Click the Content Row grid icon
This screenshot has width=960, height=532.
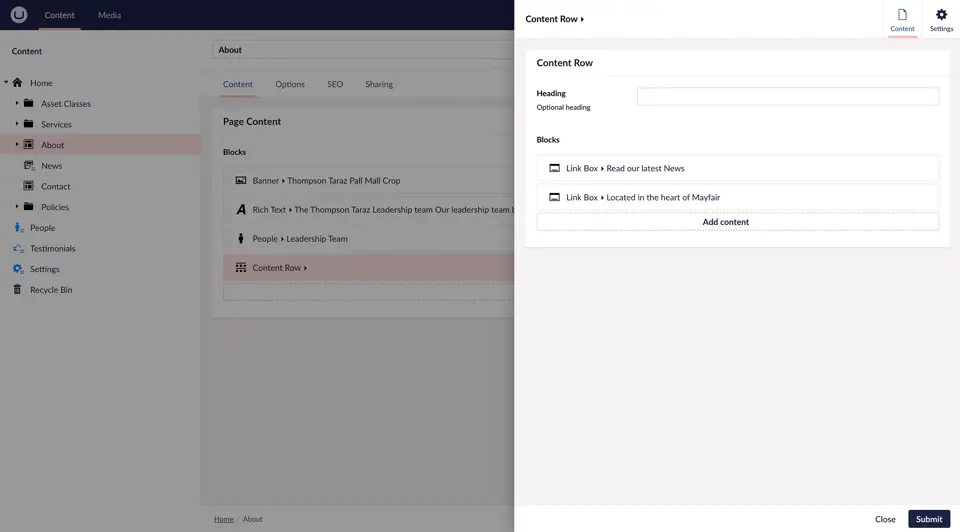[x=241, y=268]
